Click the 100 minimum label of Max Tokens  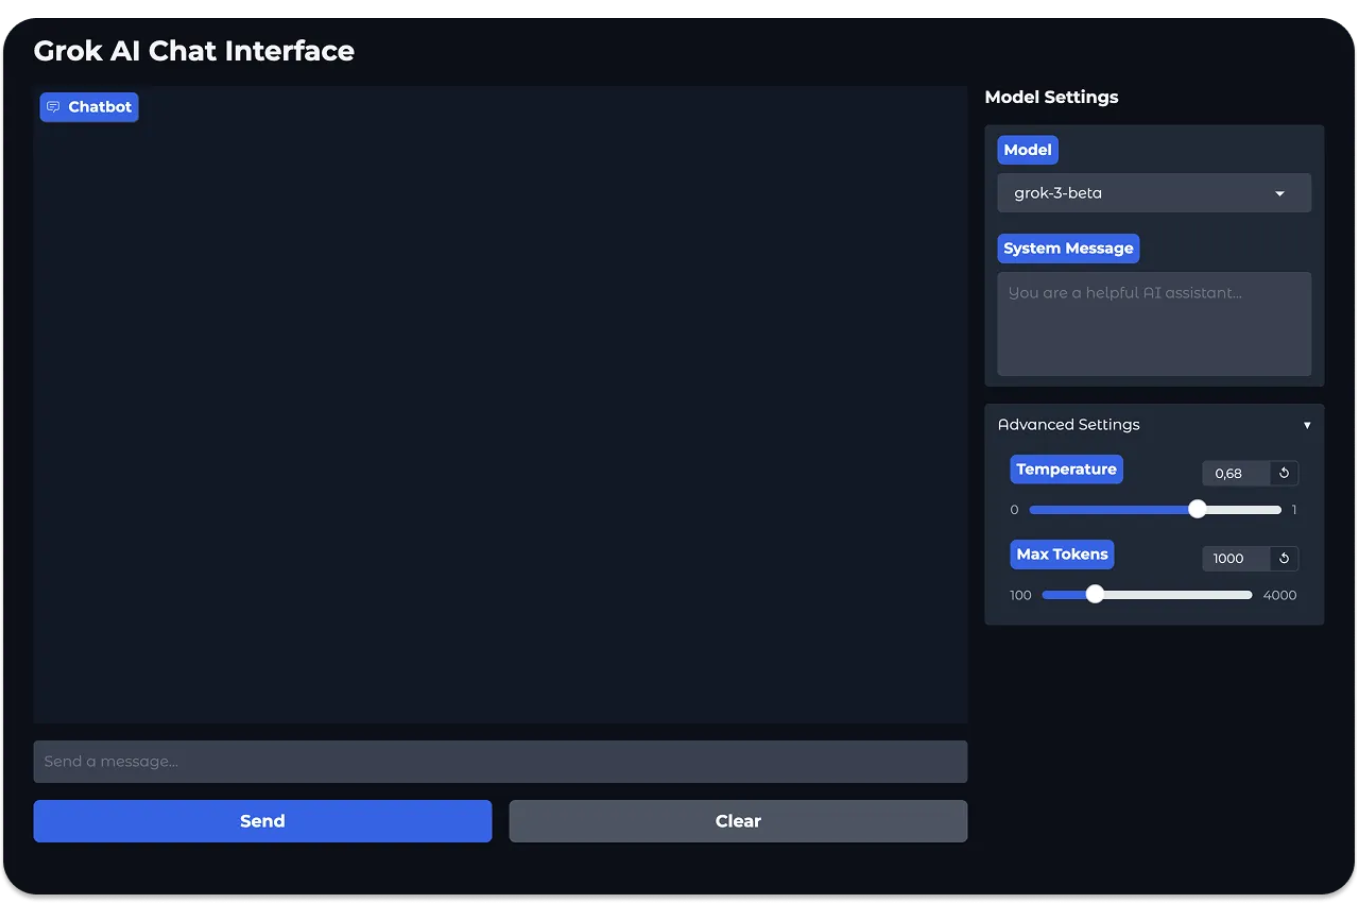point(1020,595)
